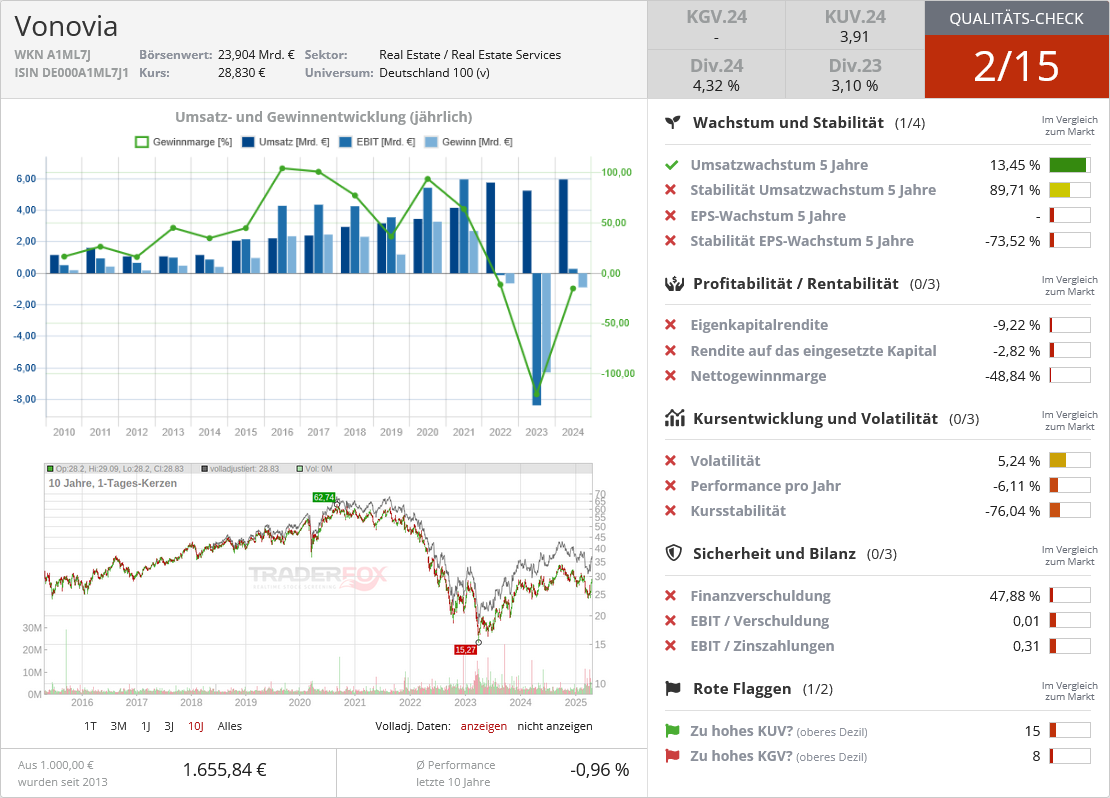Screen dimensions: 1110x798
Task: Switch chart to 3J timeframe
Action: (x=168, y=726)
